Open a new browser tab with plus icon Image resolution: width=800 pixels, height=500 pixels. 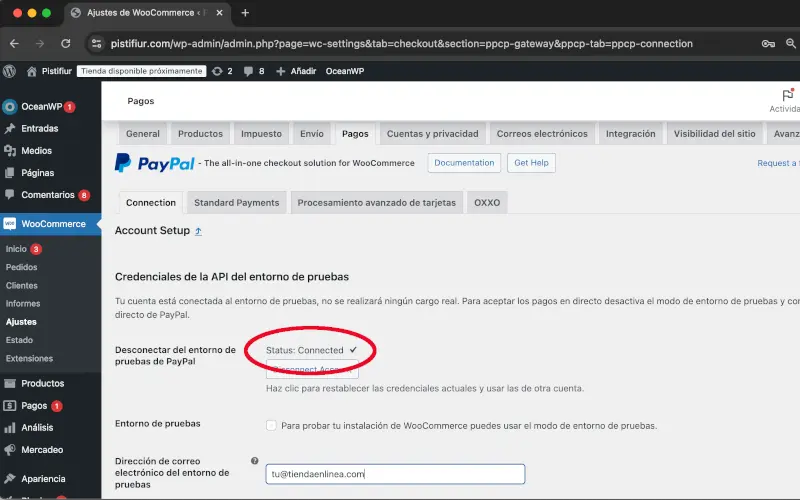pos(245,13)
